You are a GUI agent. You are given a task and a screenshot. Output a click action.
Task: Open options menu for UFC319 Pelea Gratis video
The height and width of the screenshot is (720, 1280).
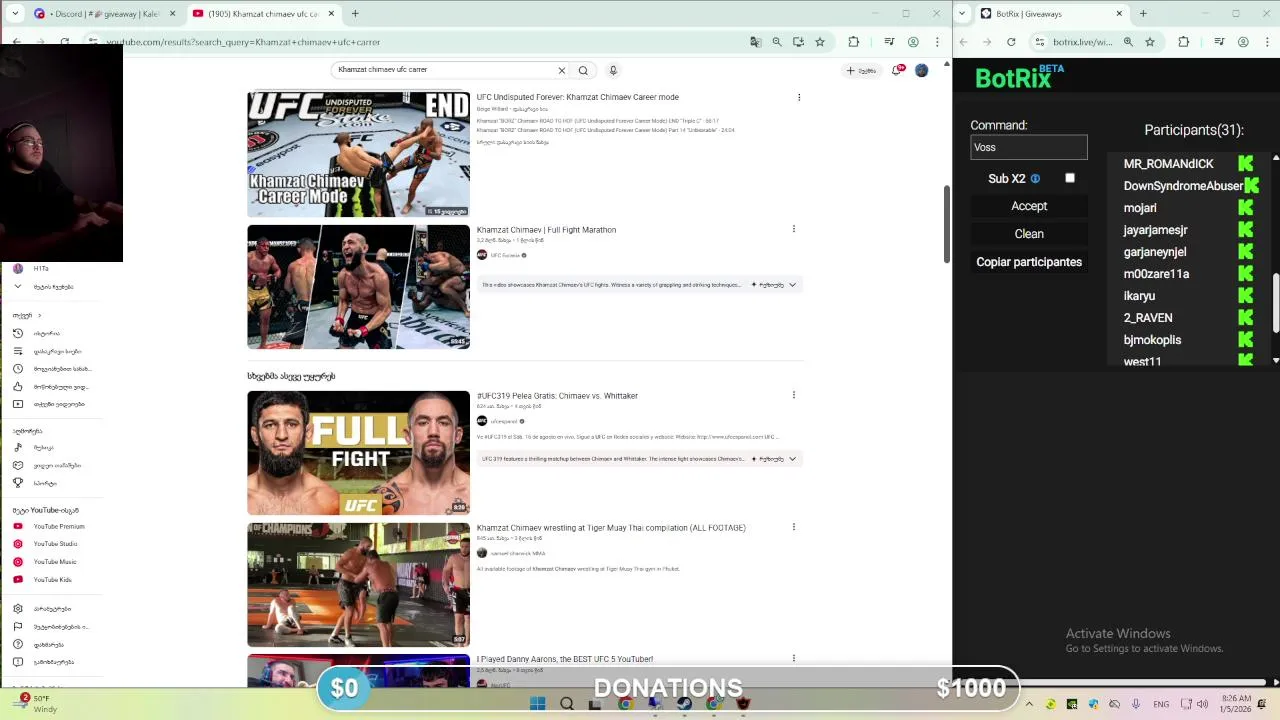click(794, 395)
